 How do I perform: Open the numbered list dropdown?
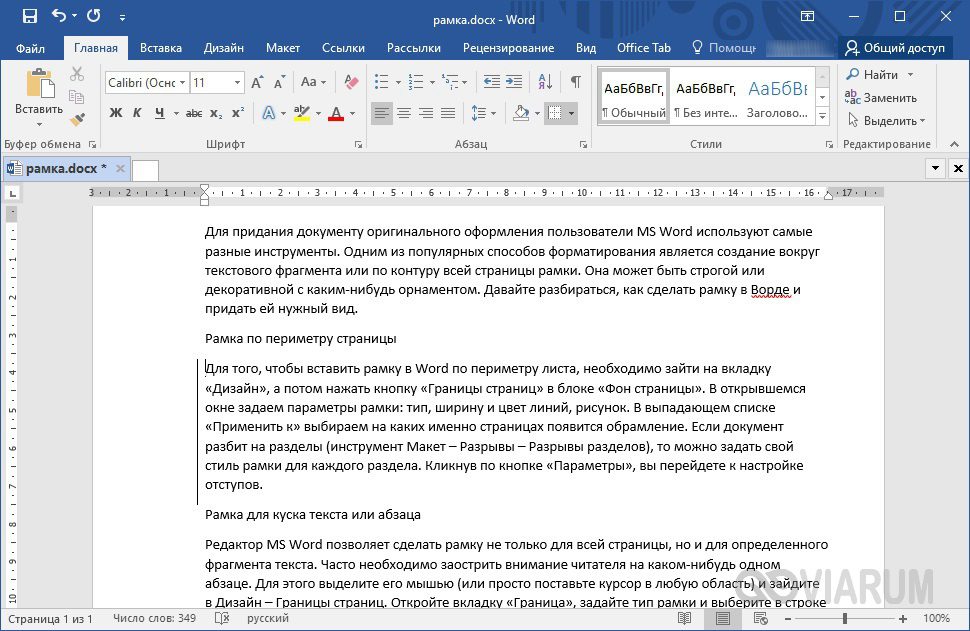[x=432, y=82]
